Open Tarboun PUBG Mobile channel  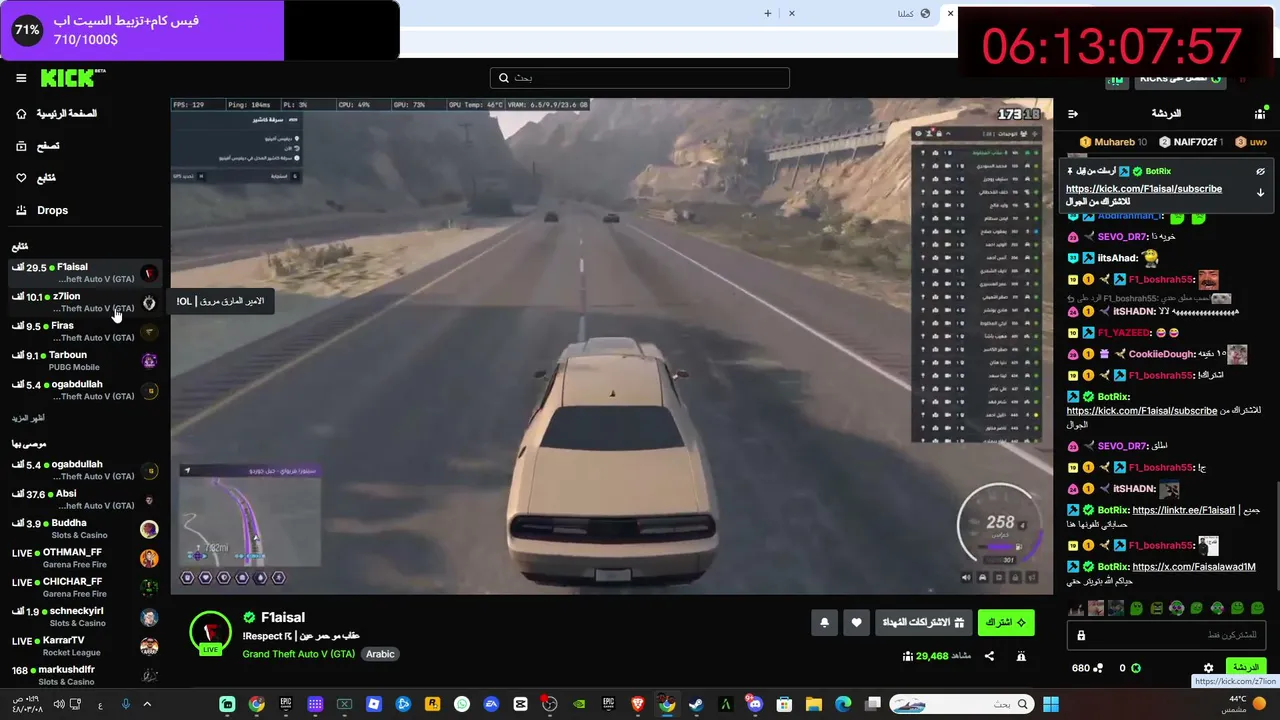(85, 360)
